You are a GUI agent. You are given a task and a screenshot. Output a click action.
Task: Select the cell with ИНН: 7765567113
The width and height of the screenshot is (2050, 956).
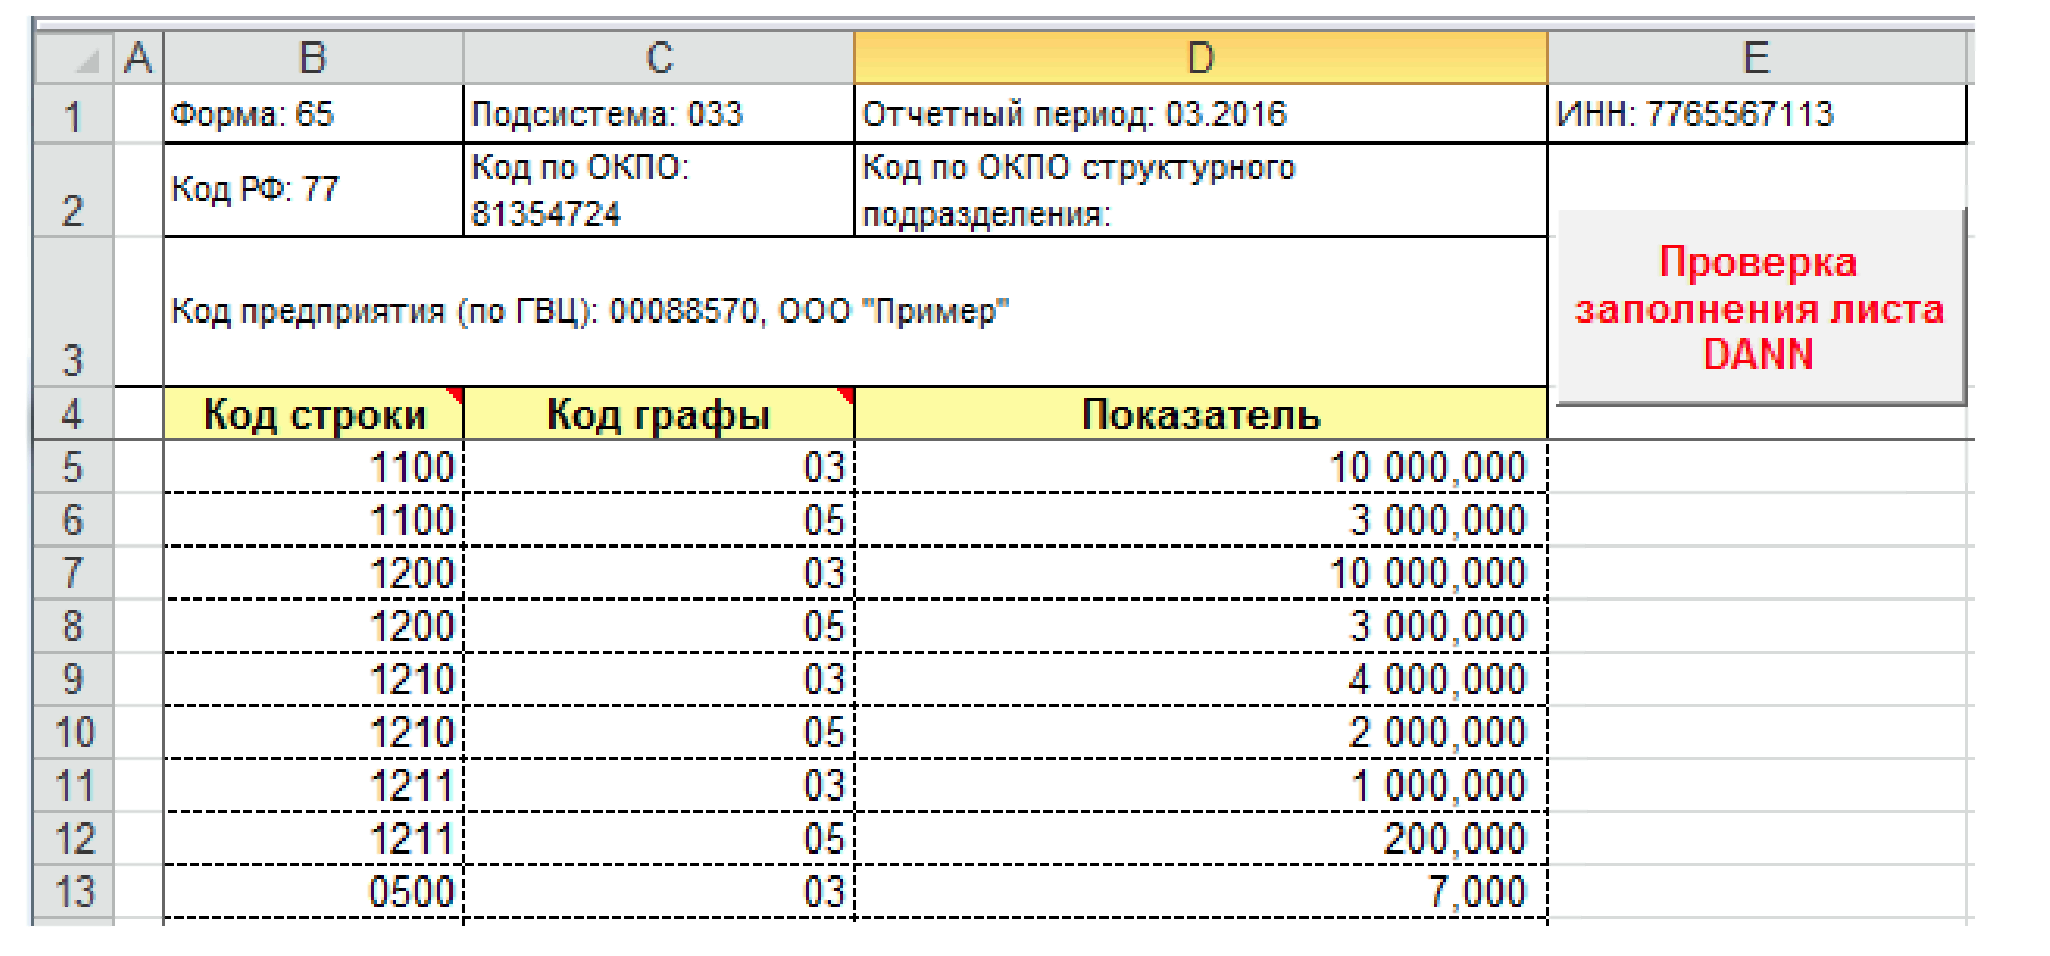(1756, 114)
